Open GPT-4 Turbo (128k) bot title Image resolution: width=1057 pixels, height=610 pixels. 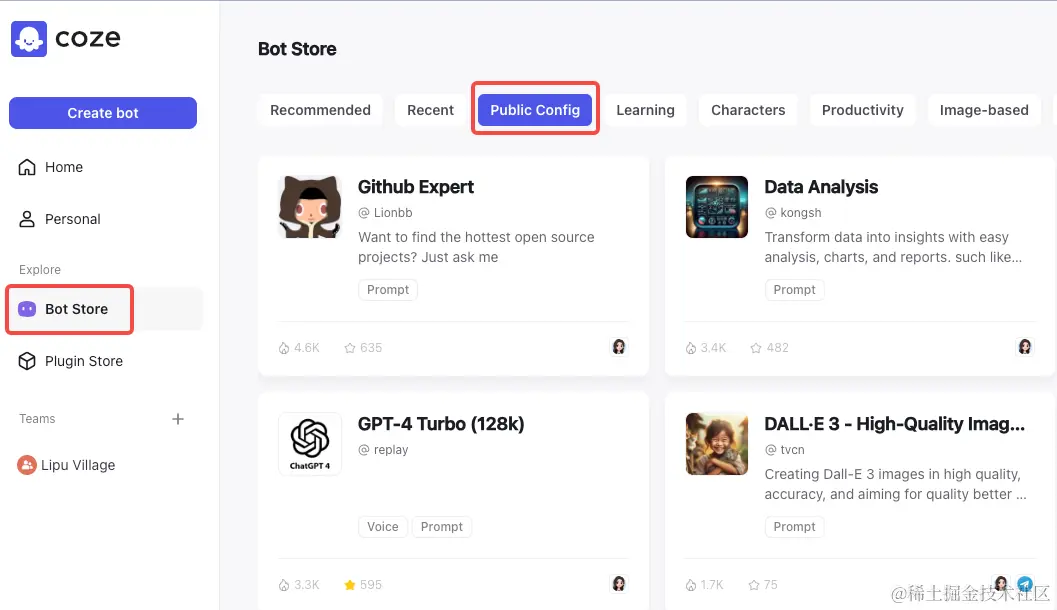441,424
